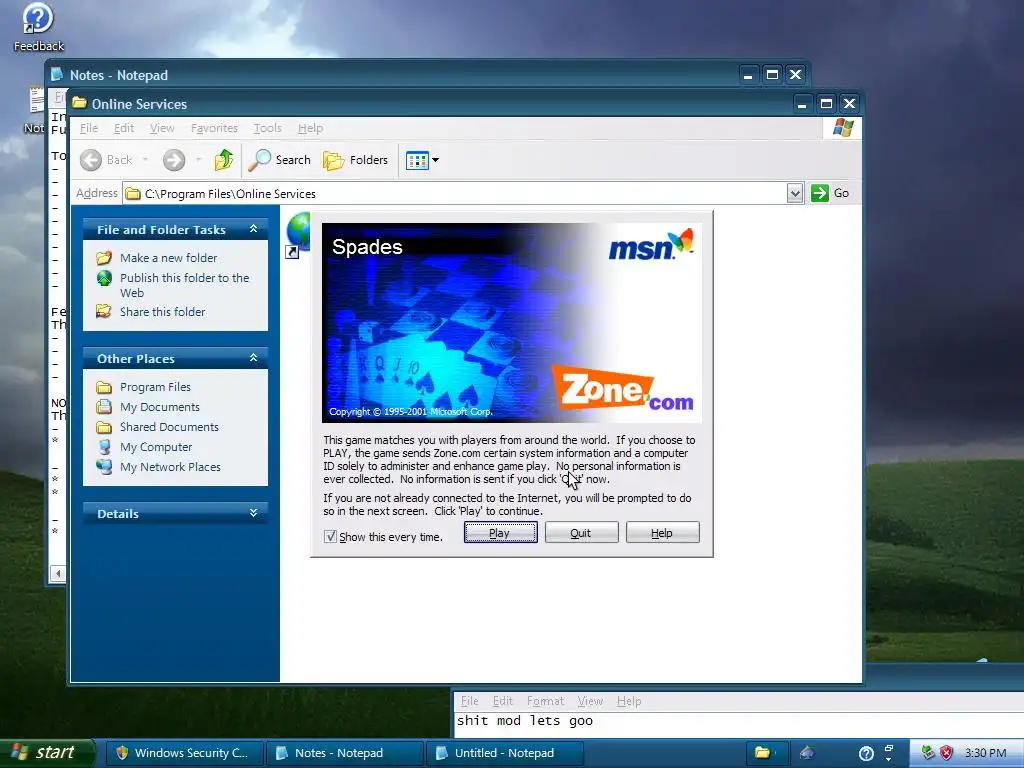Screen dimensions: 1024x768
Task: Go up one folder level
Action: [x=224, y=159]
